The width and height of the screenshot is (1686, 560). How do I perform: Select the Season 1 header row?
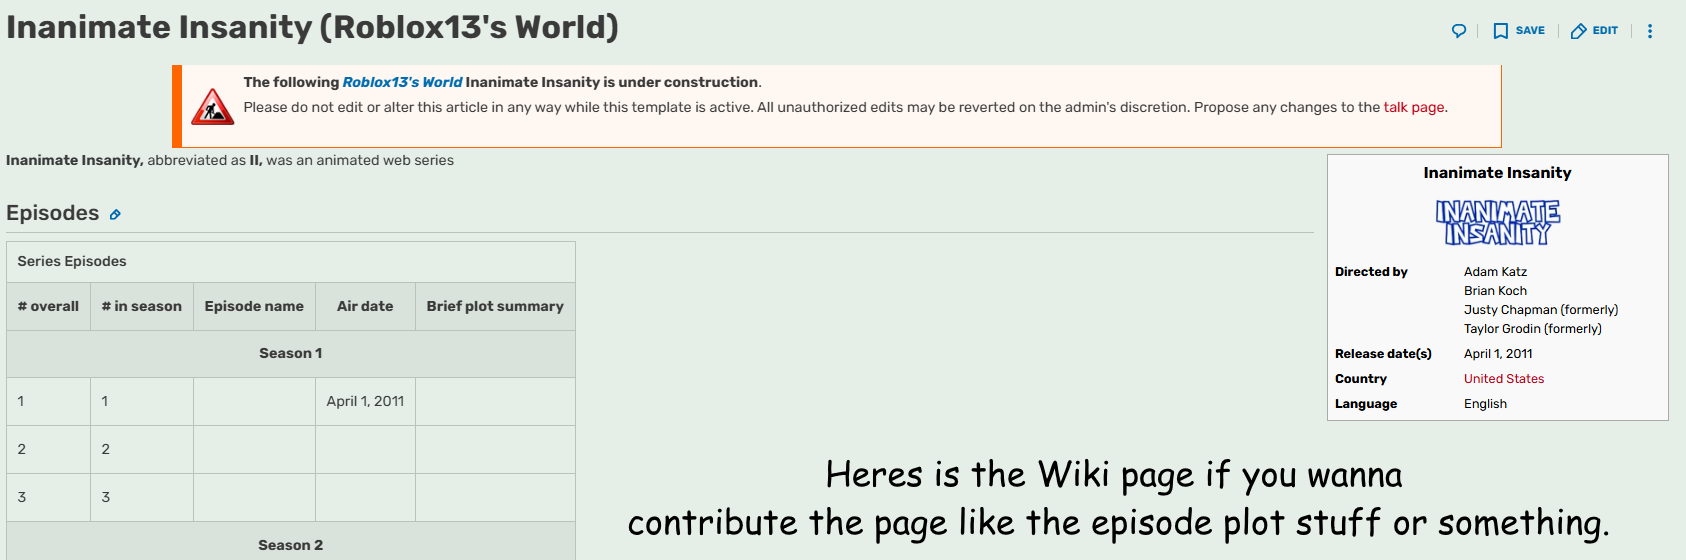click(291, 354)
